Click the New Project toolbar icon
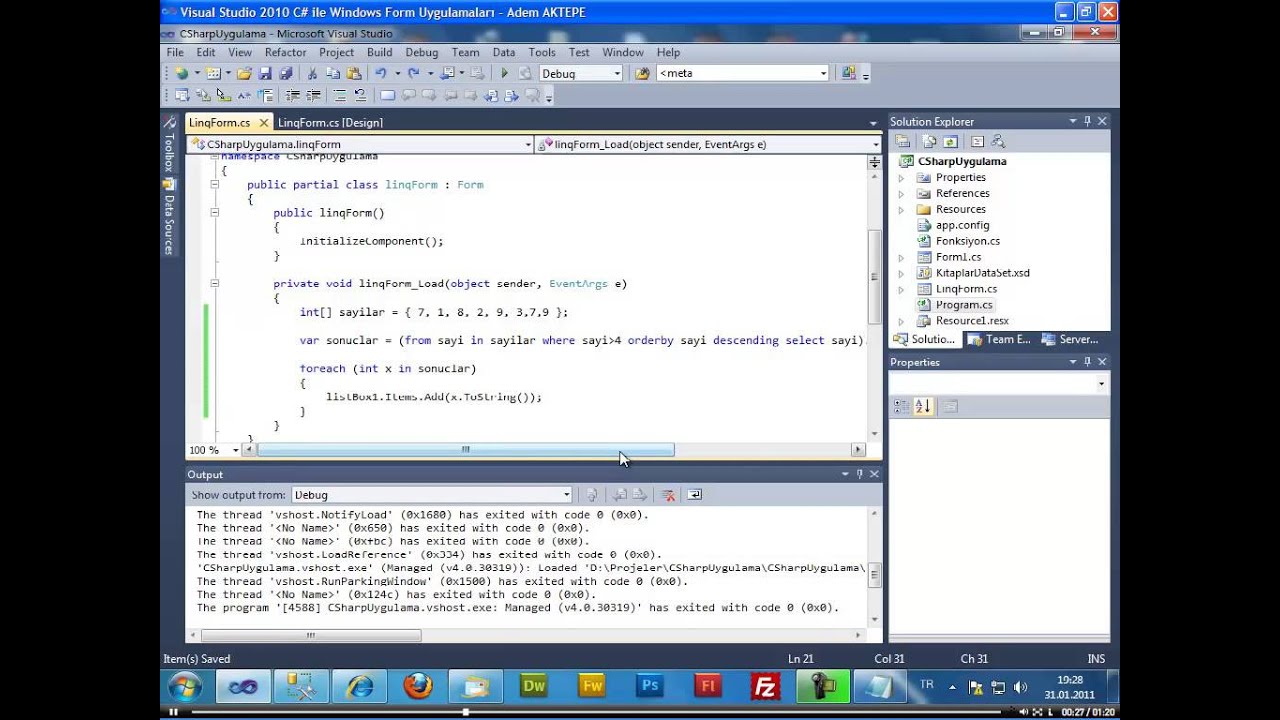The height and width of the screenshot is (720, 1280). 181,73
